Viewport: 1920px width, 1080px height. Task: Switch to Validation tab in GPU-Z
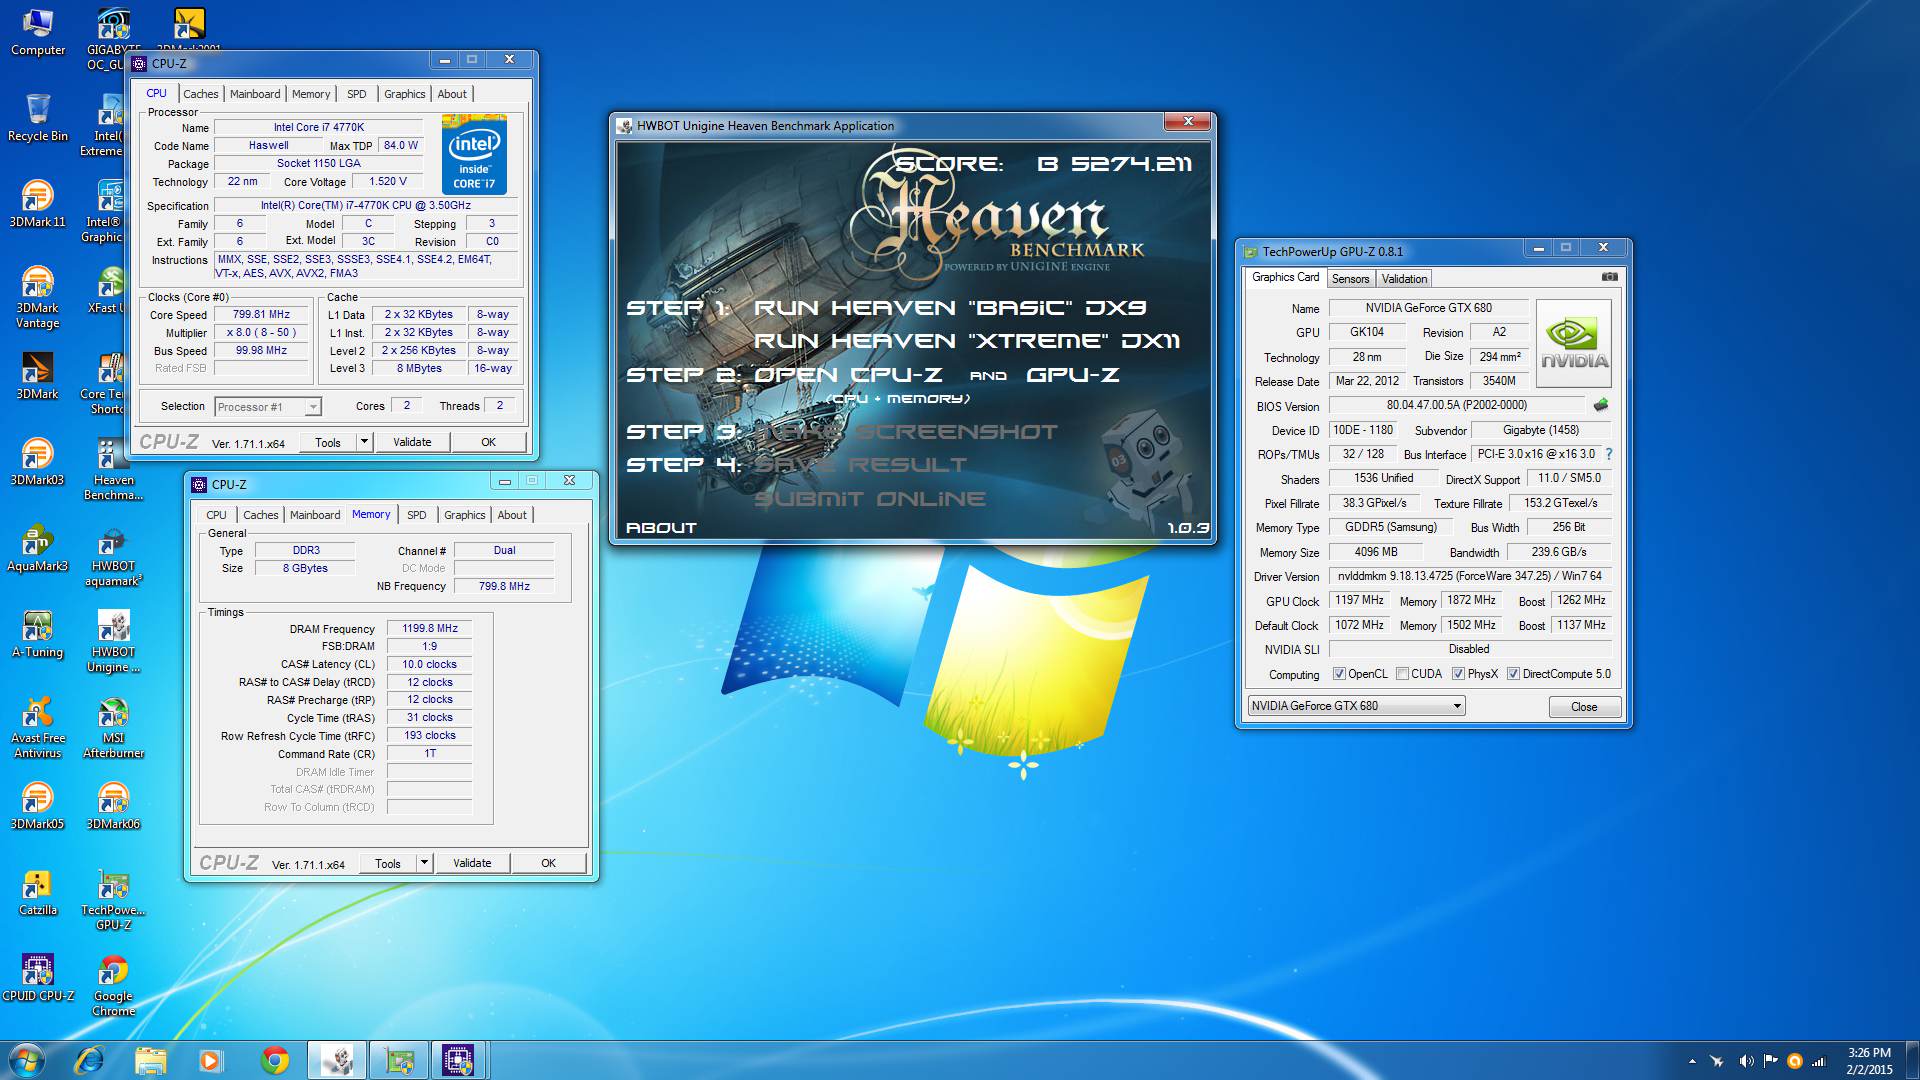(1404, 279)
